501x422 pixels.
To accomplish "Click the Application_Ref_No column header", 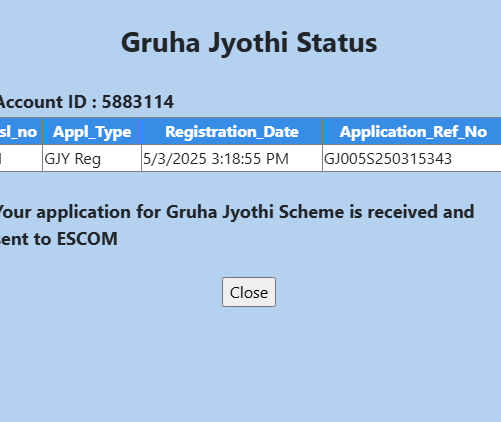I will tap(412, 131).
